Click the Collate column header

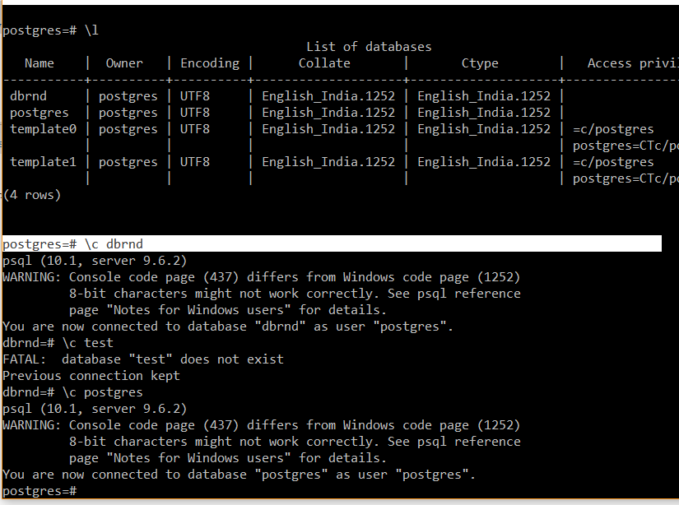point(324,63)
